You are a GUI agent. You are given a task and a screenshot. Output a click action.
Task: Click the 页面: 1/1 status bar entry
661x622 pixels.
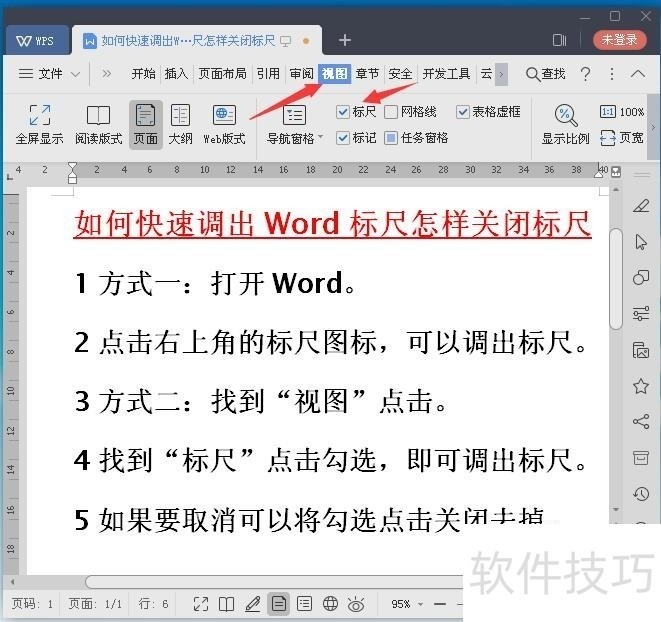pos(95,604)
